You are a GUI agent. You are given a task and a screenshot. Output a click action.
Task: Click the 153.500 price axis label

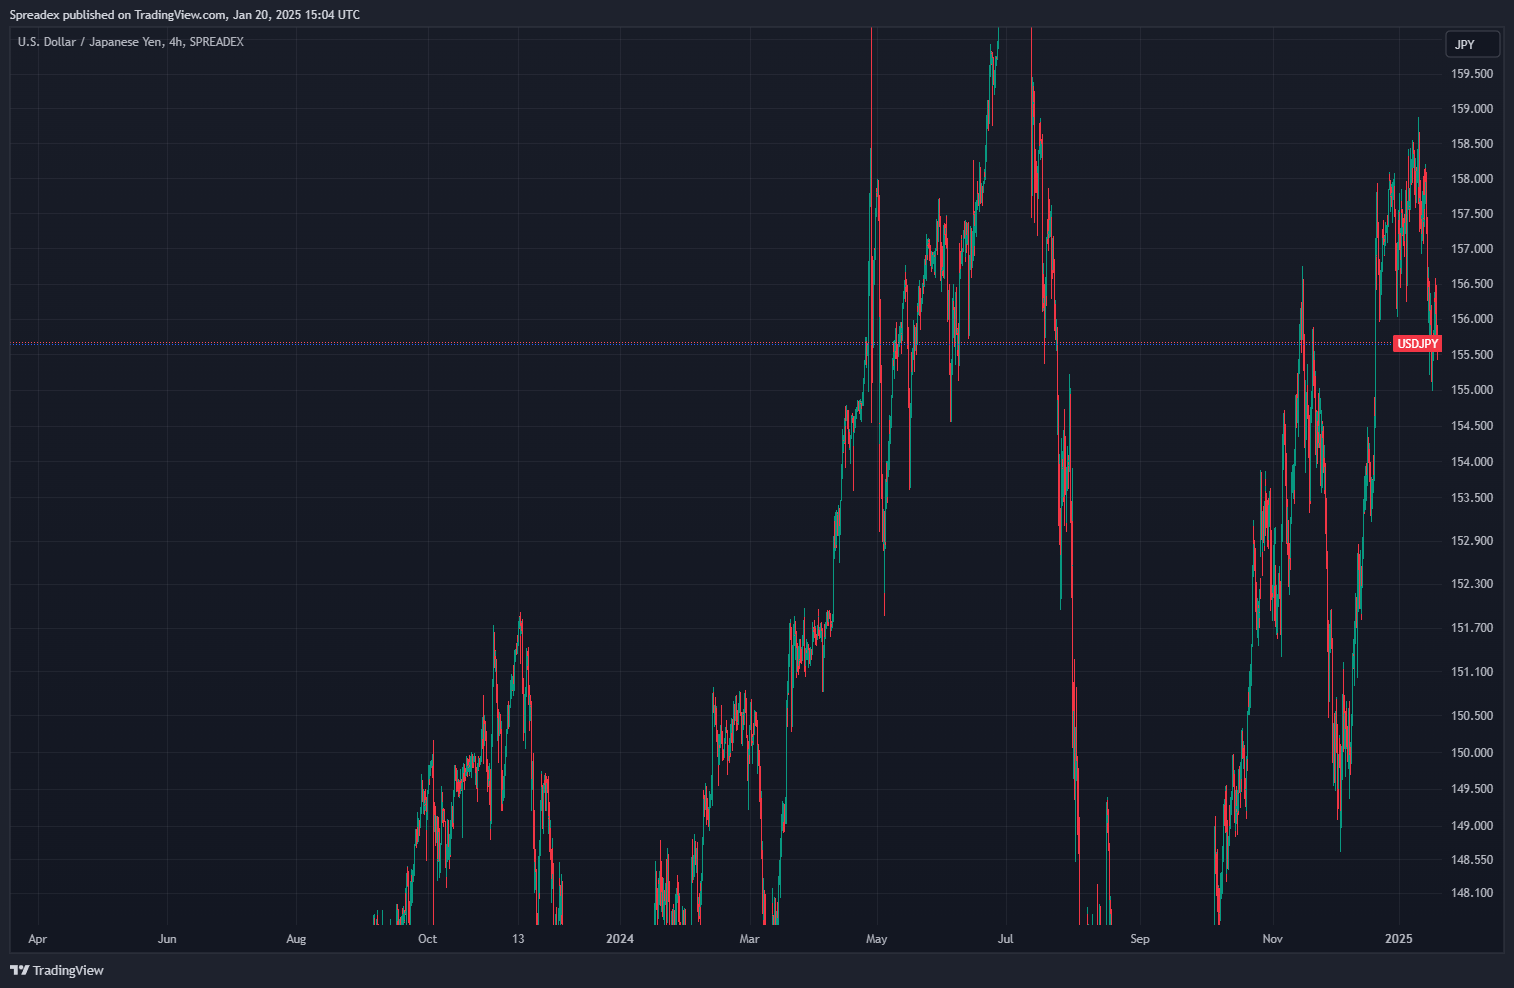pos(1472,498)
